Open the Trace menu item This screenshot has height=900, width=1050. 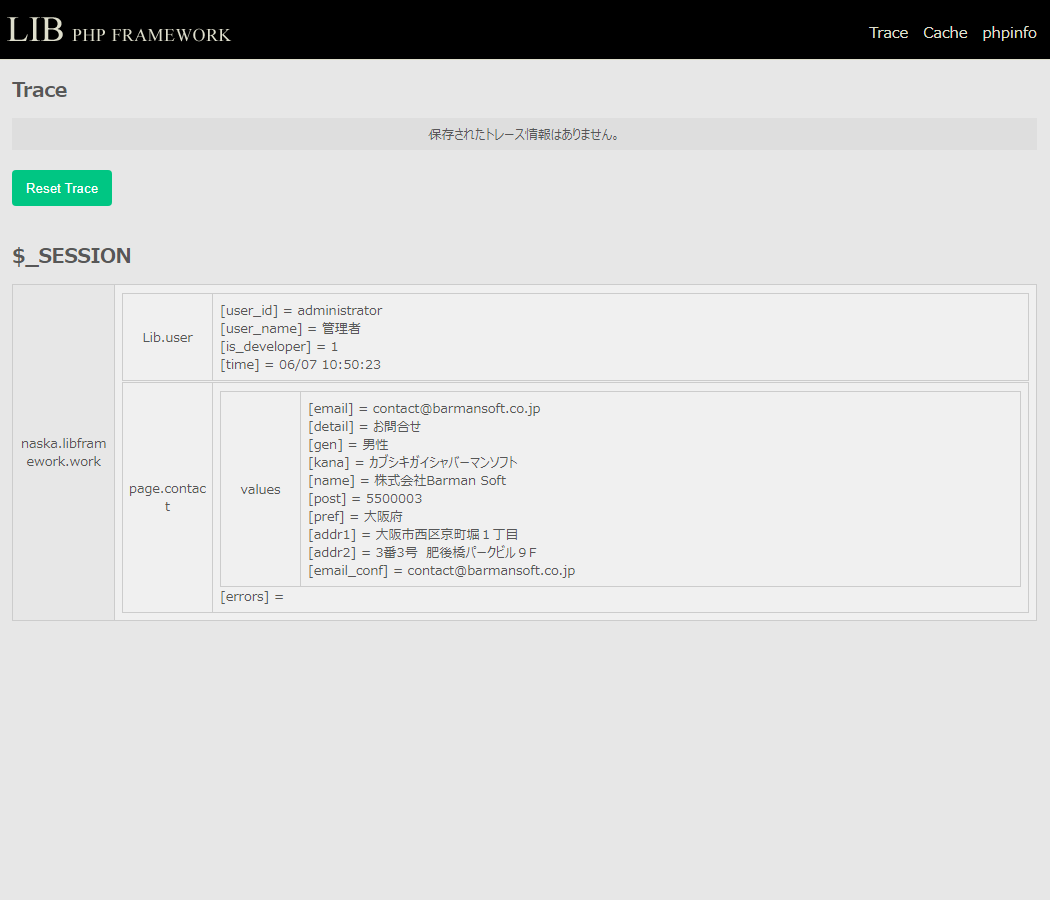coord(888,33)
